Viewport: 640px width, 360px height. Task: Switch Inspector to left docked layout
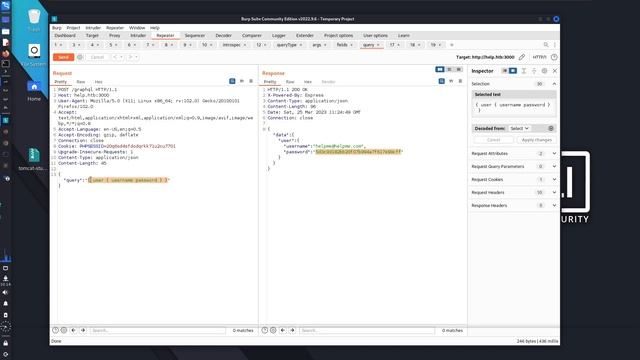pos(504,71)
